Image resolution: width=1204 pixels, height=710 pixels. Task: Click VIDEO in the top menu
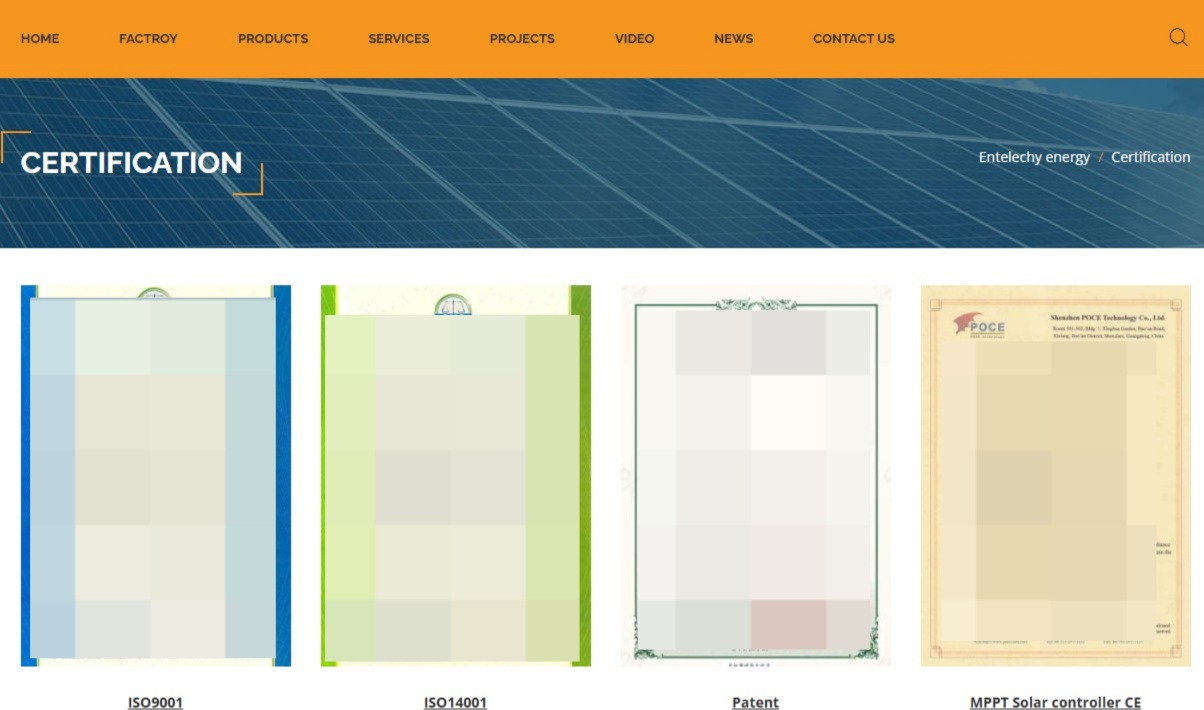click(x=634, y=39)
